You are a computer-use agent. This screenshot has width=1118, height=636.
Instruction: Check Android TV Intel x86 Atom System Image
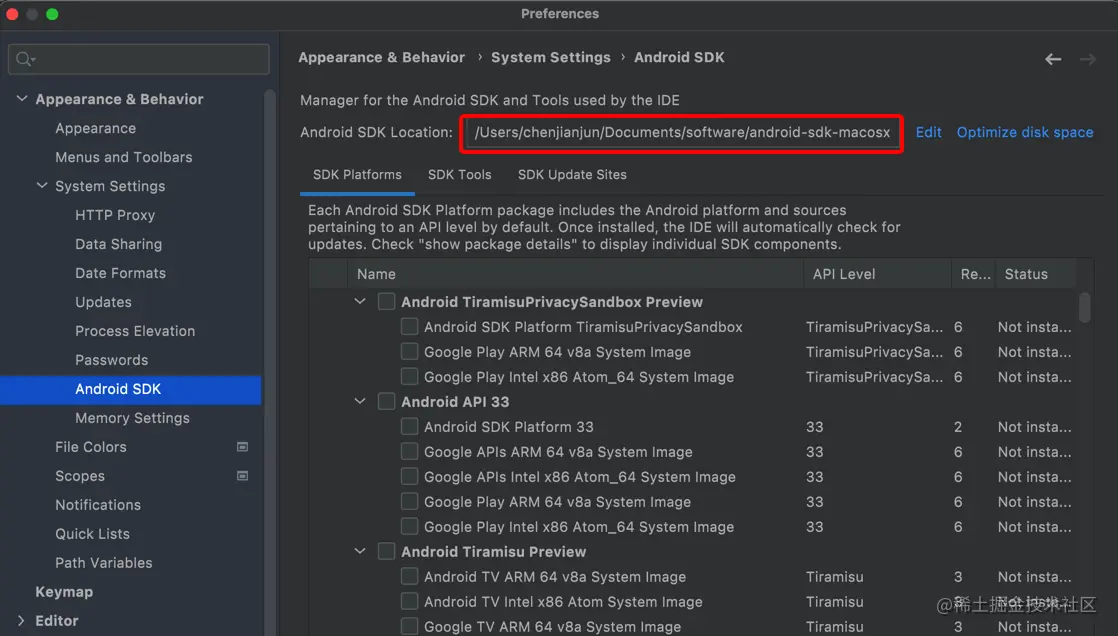pyautogui.click(x=409, y=601)
